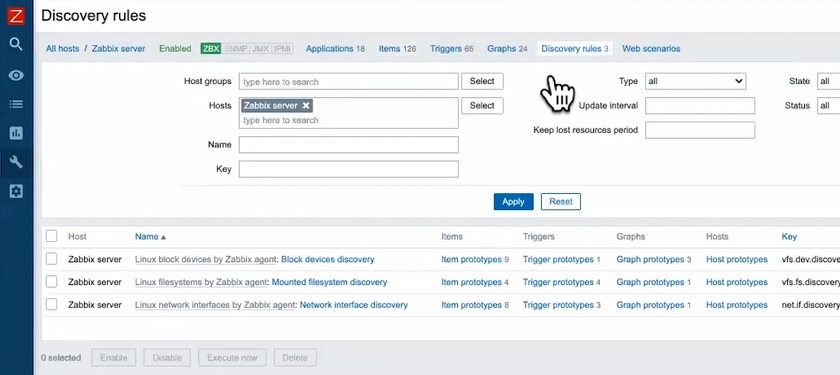The image size is (840, 375).
Task: Open Host prototypes for Network interface discovery
Action: (x=737, y=305)
